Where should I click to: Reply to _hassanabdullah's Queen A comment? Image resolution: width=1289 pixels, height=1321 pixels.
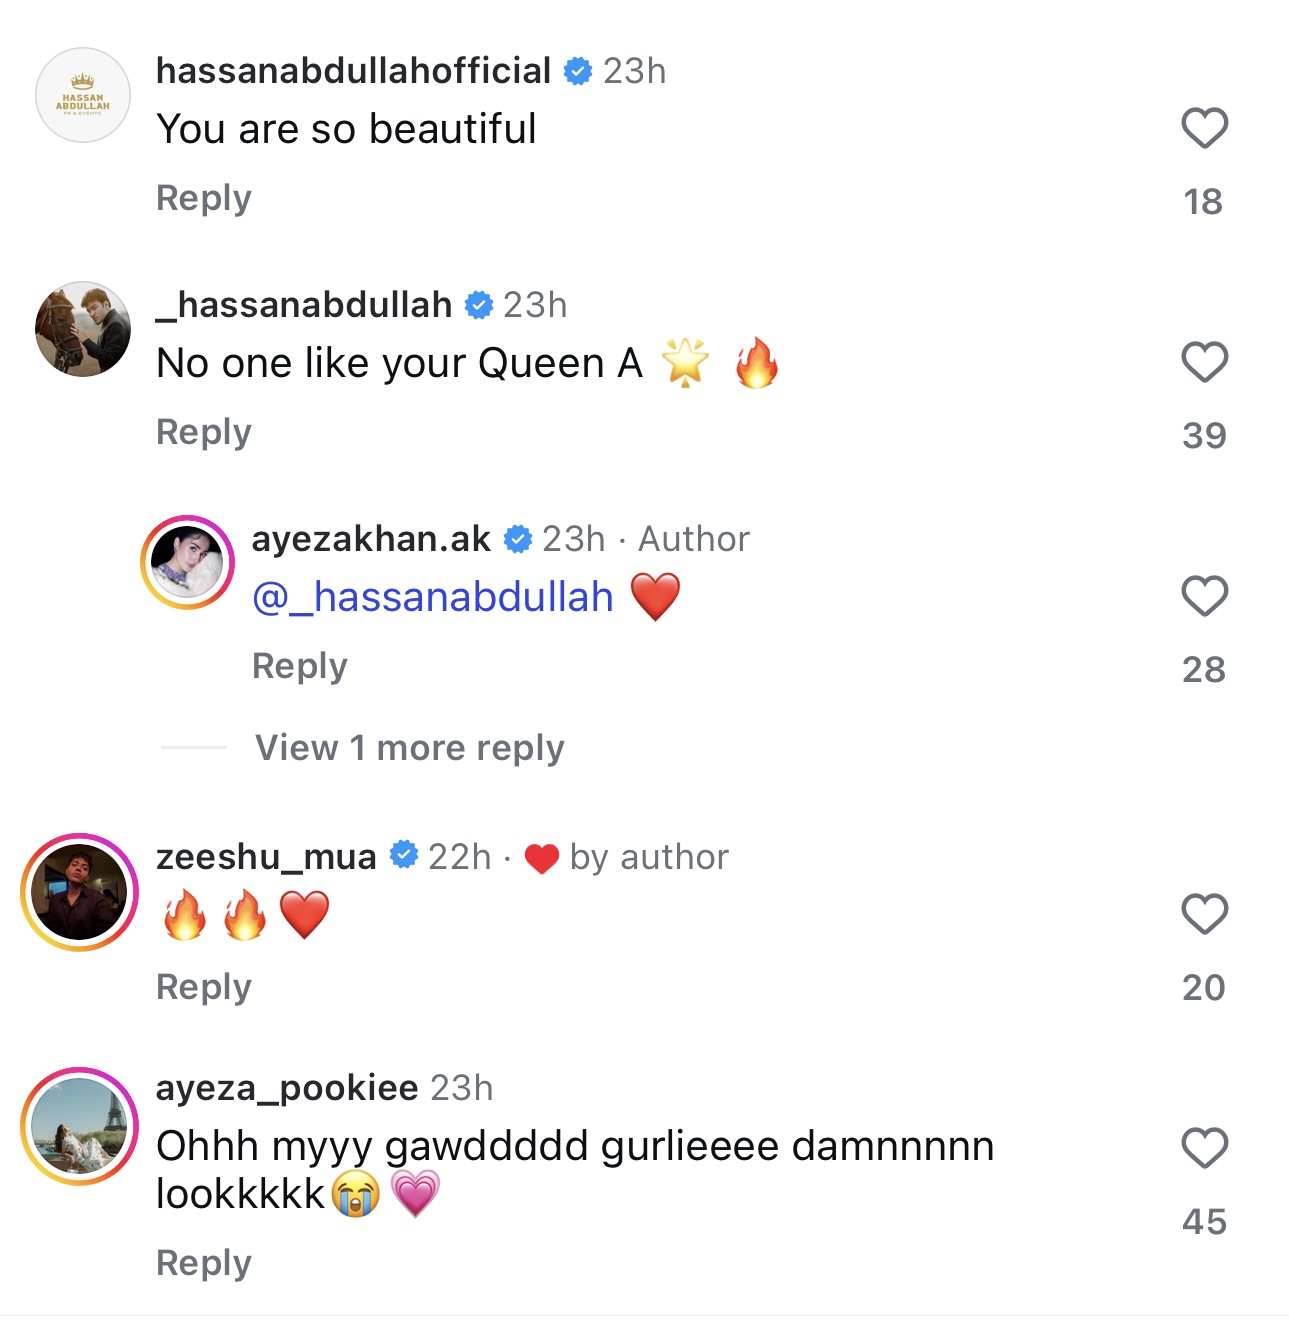pyautogui.click(x=204, y=432)
